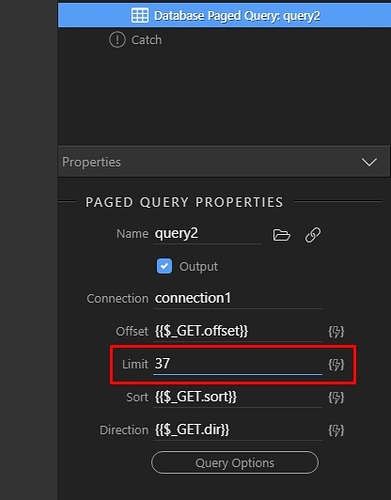Open the folder icon next to Name
The image size is (391, 500).
[281, 235]
